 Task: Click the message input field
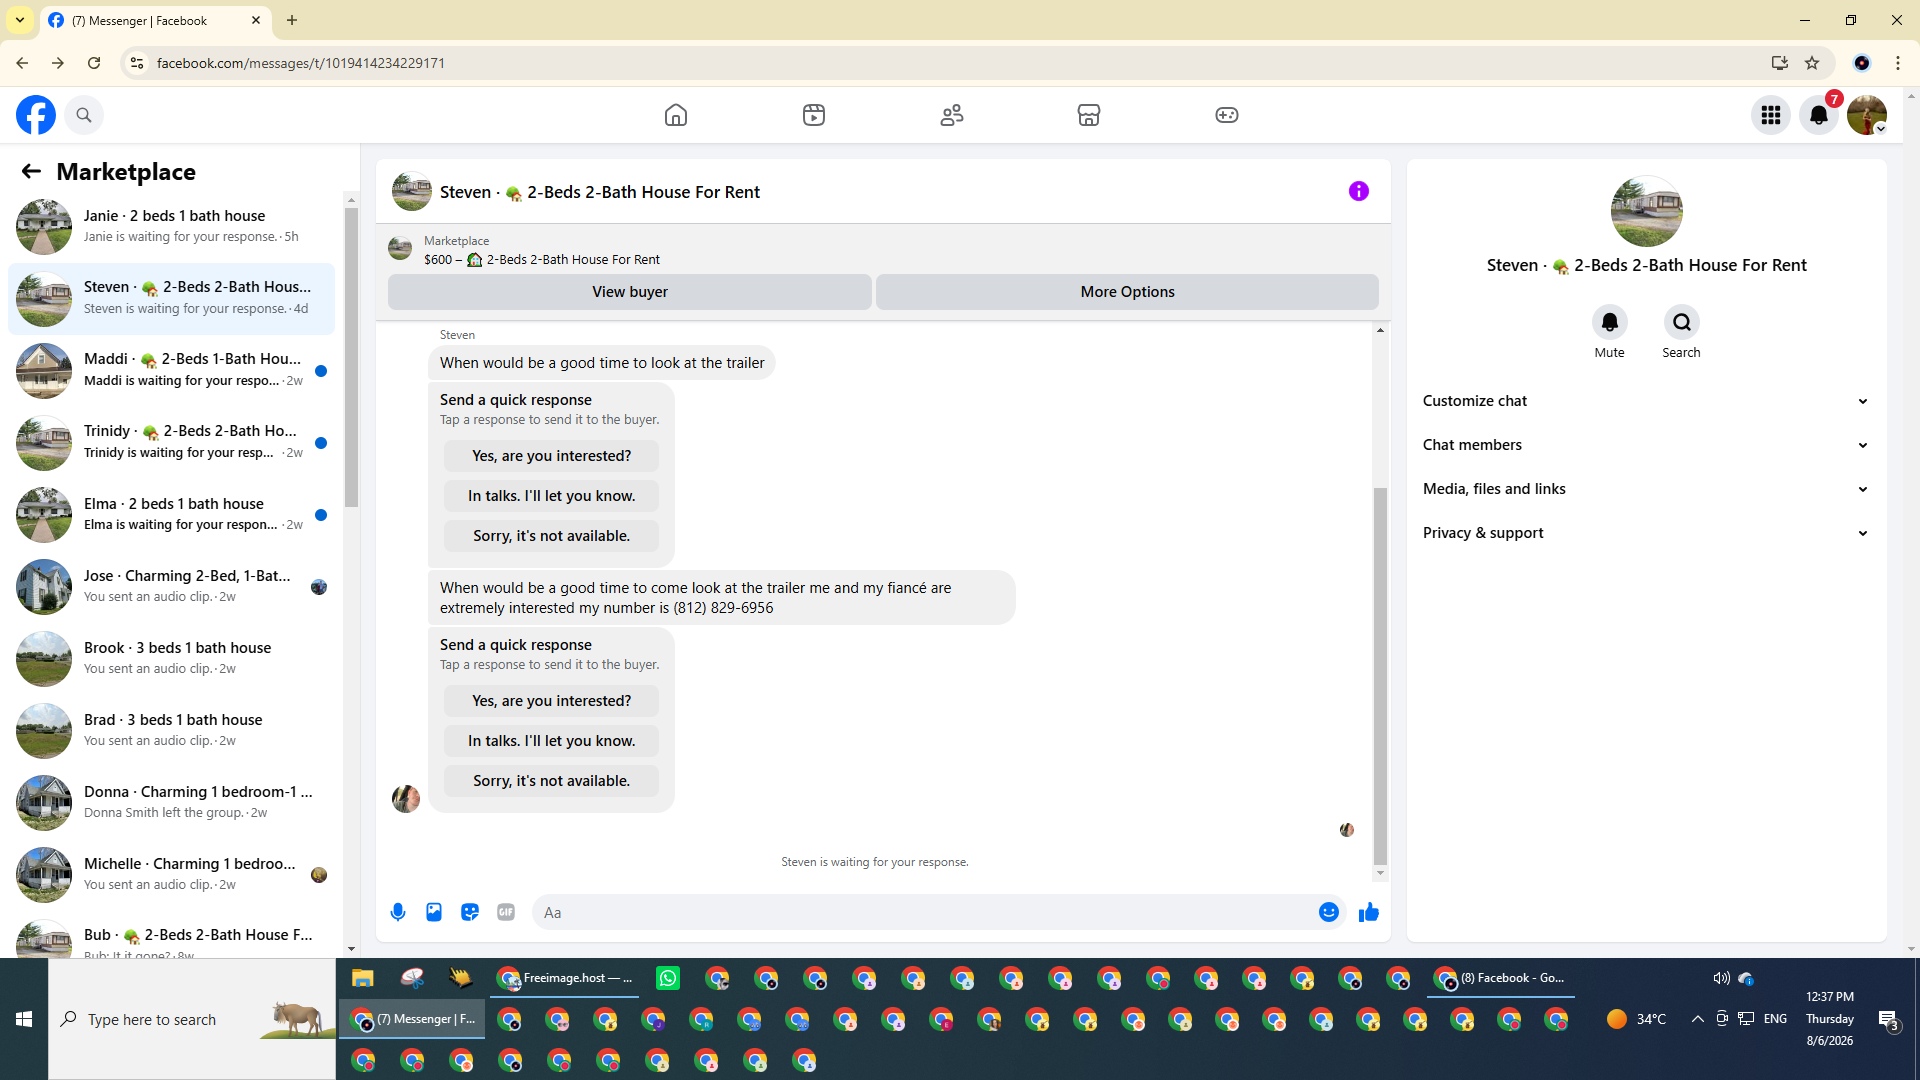pos(925,912)
